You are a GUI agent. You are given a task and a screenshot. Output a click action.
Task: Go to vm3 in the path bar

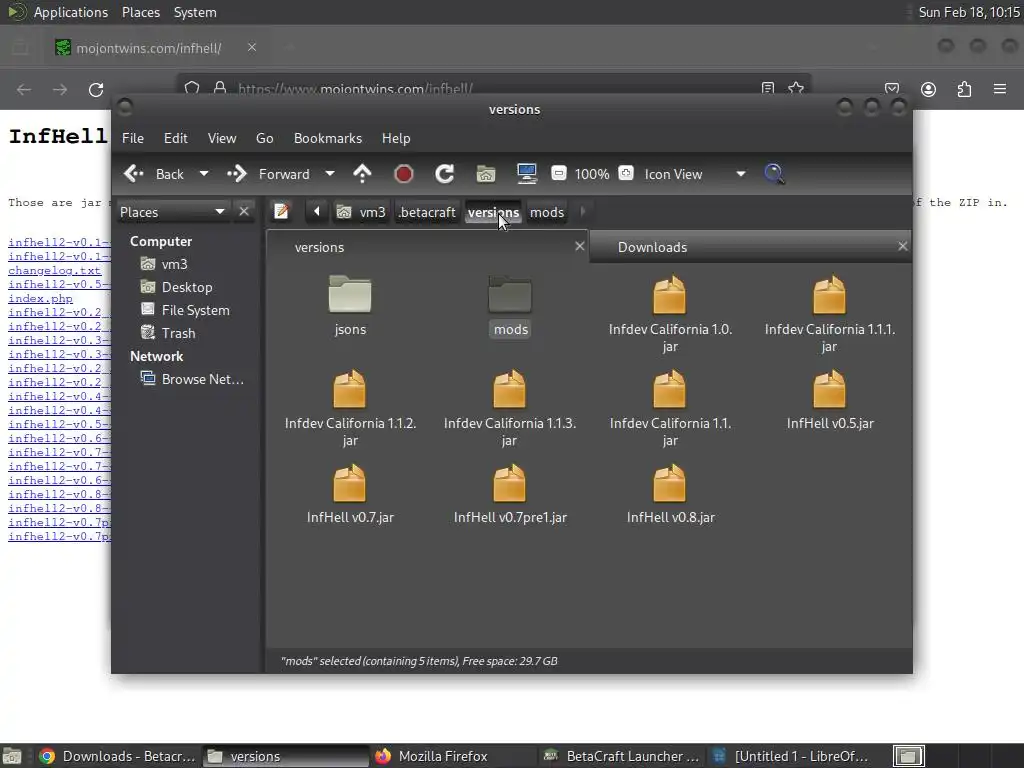coord(361,212)
